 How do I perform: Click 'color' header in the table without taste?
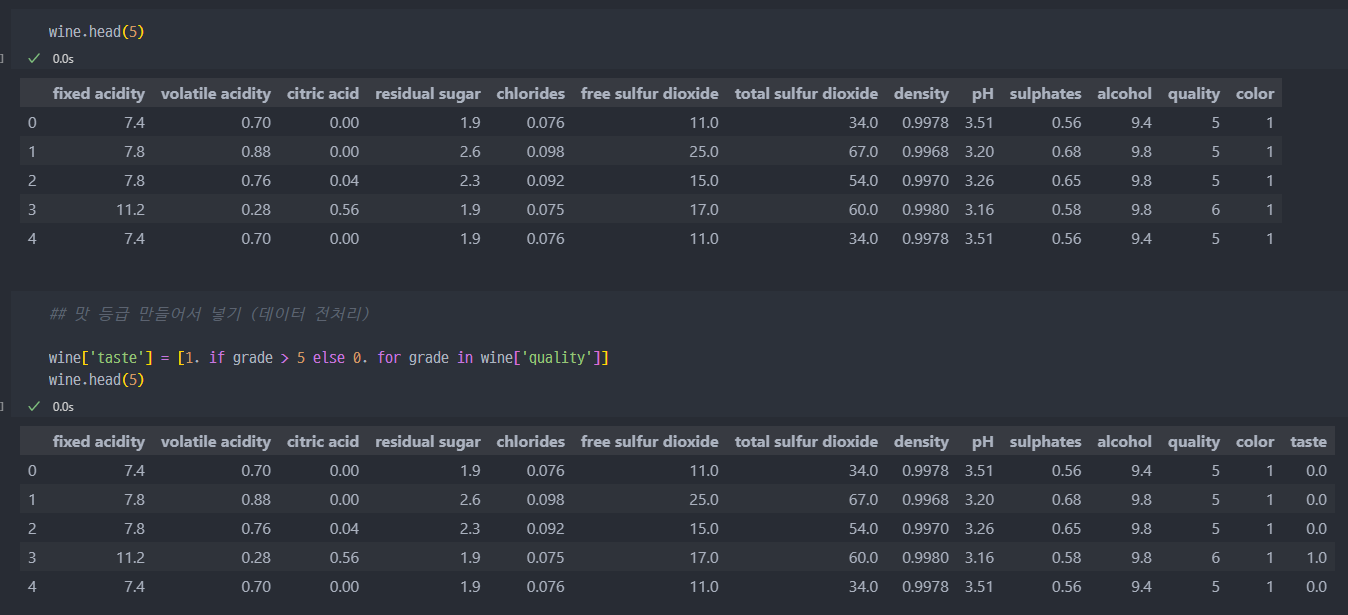tap(1256, 94)
